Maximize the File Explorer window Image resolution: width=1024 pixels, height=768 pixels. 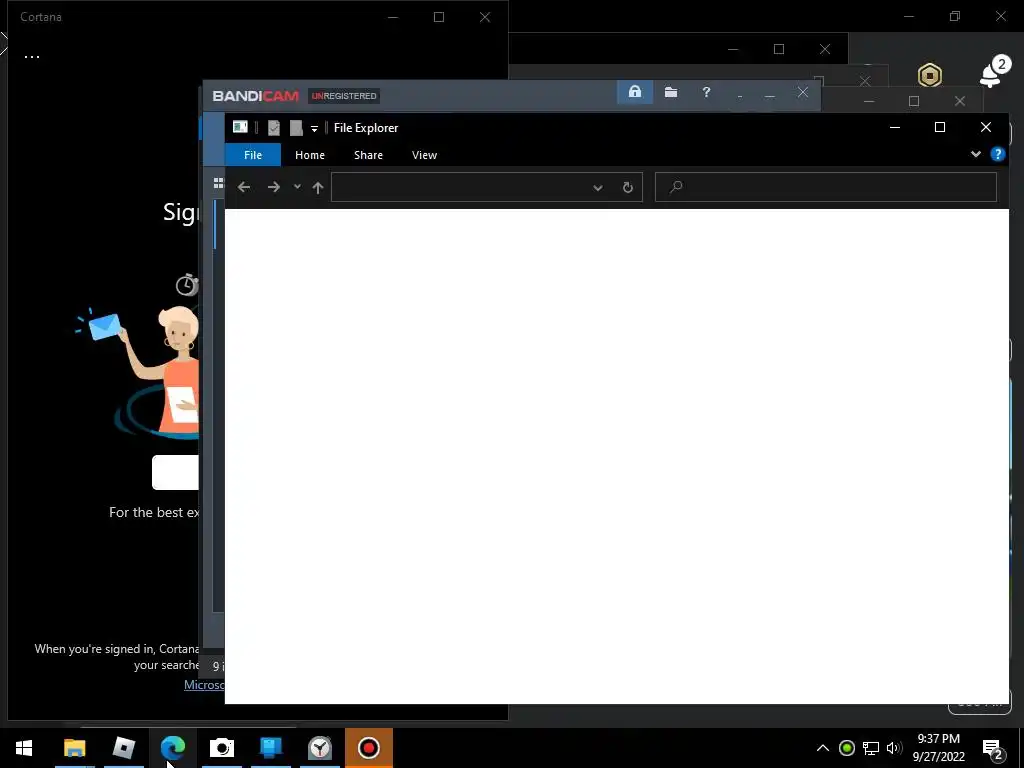coord(940,127)
